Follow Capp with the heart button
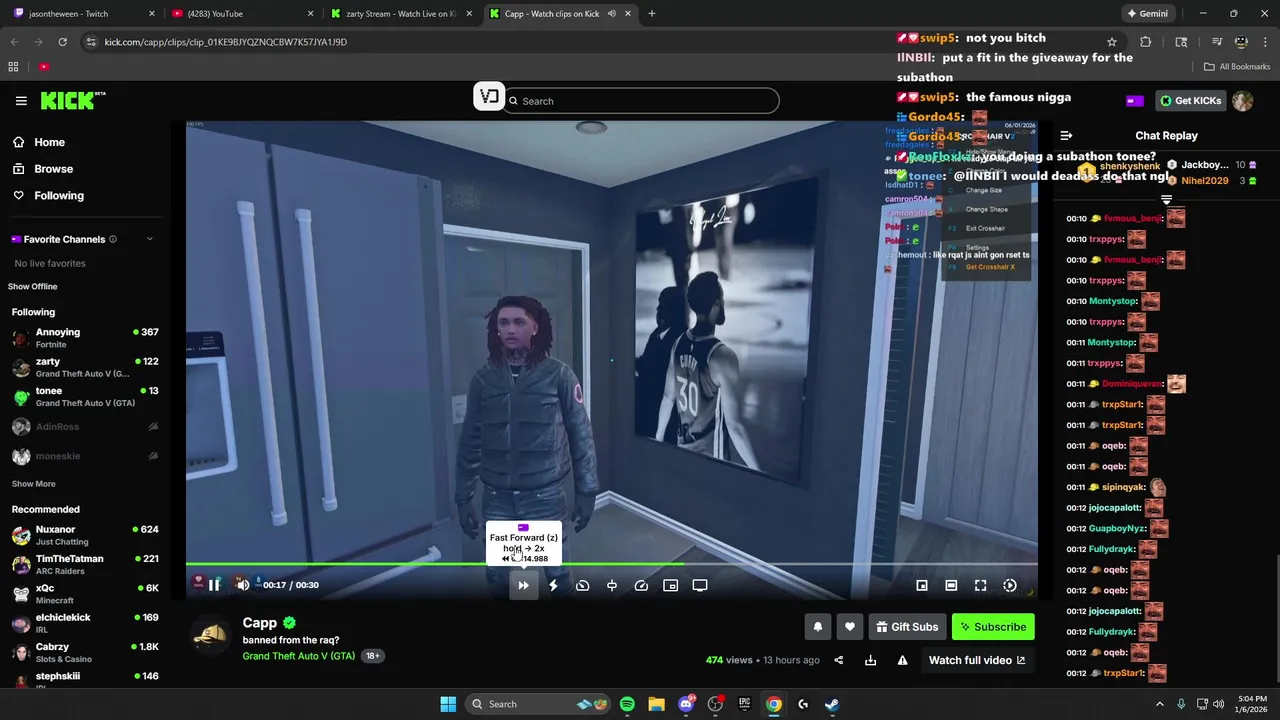Viewport: 1280px width, 720px height. (x=850, y=627)
